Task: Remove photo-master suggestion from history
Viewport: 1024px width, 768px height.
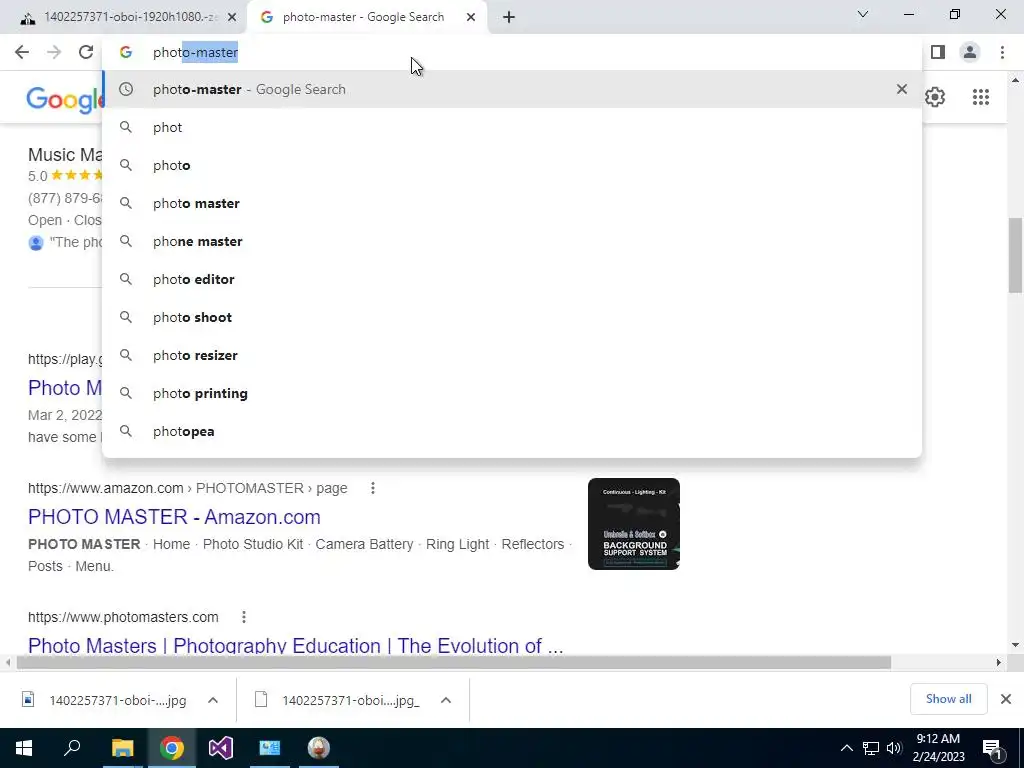Action: coord(901,89)
